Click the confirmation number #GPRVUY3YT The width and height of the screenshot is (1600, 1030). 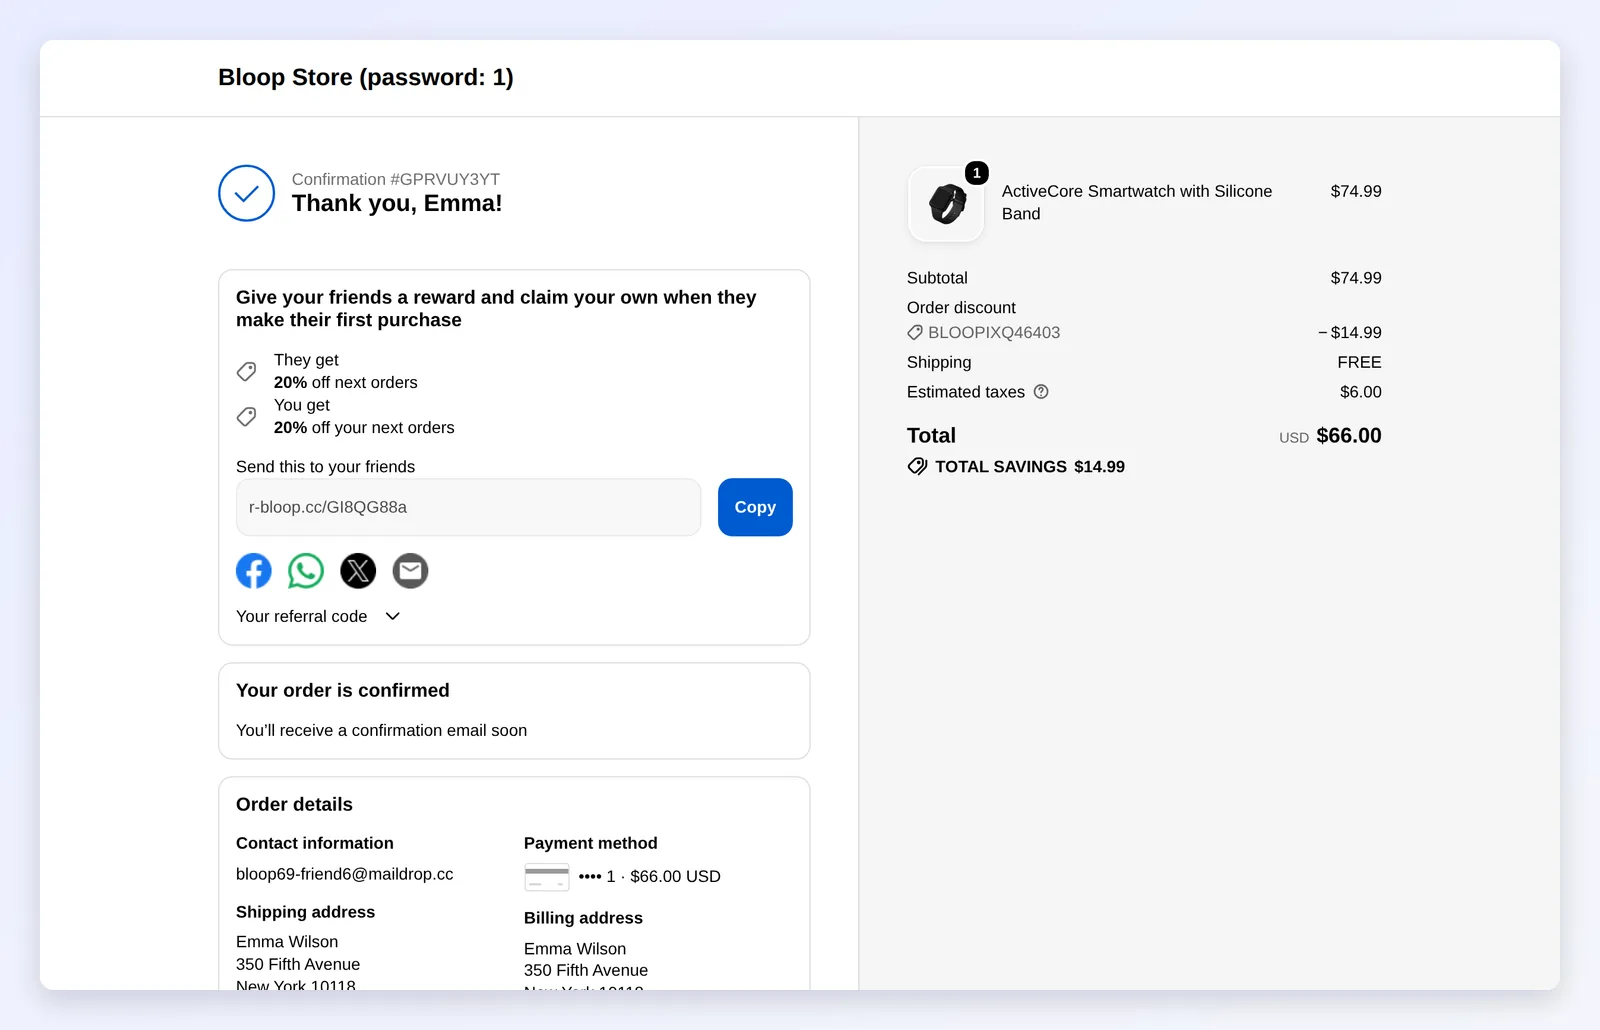[x=445, y=180]
